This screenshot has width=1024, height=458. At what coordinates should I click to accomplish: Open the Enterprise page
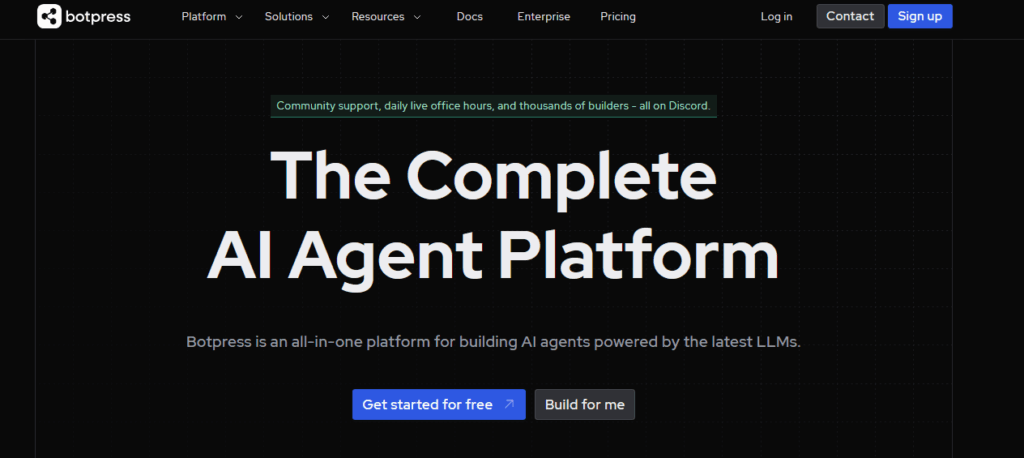(x=543, y=17)
